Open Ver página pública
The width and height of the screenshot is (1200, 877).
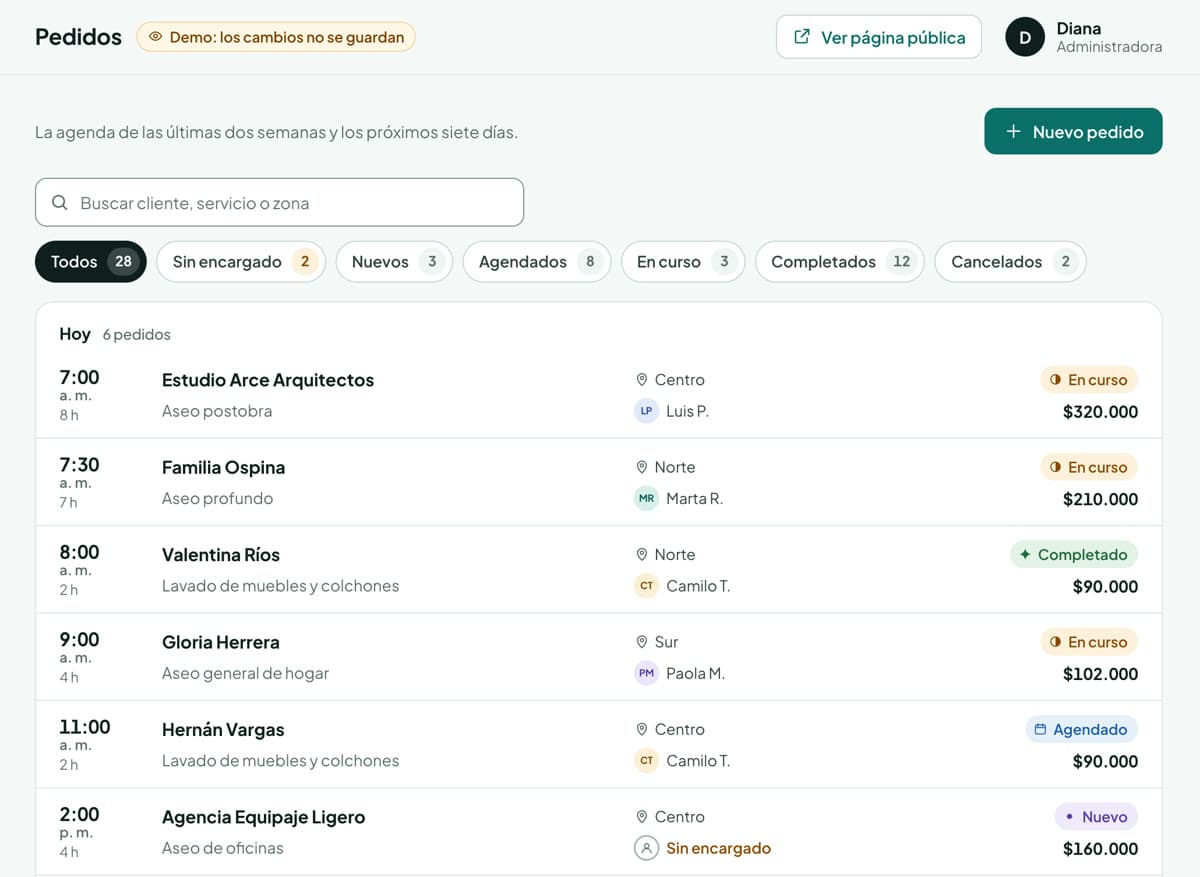(x=879, y=37)
